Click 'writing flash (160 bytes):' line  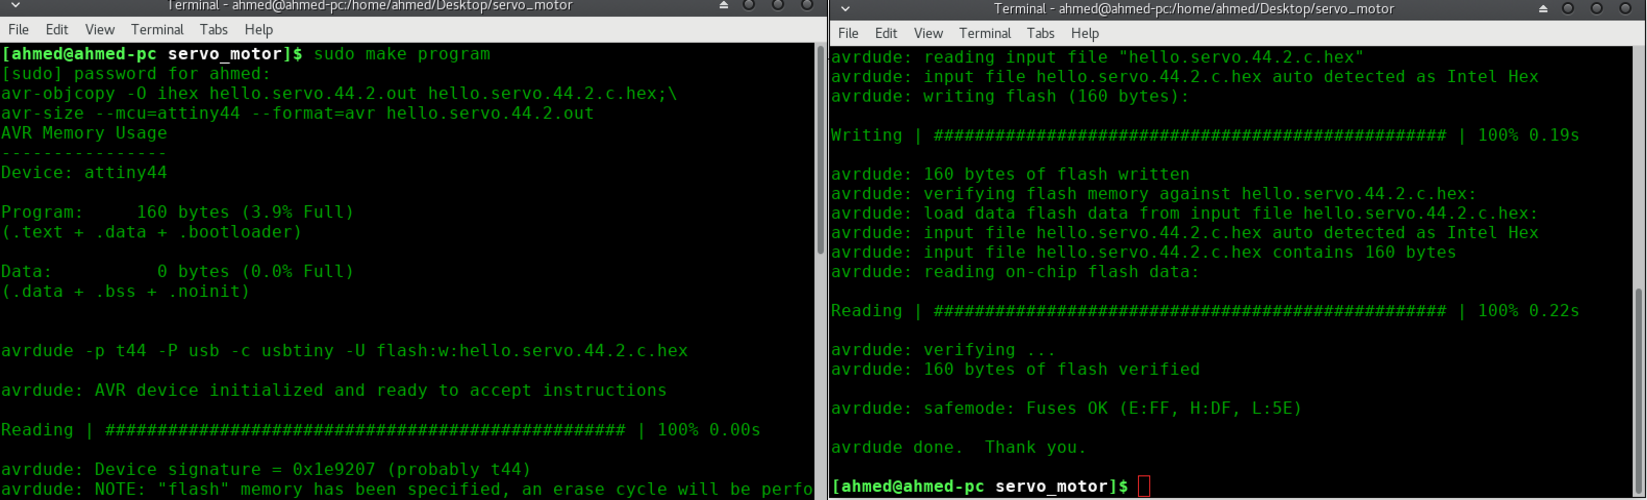click(1010, 96)
